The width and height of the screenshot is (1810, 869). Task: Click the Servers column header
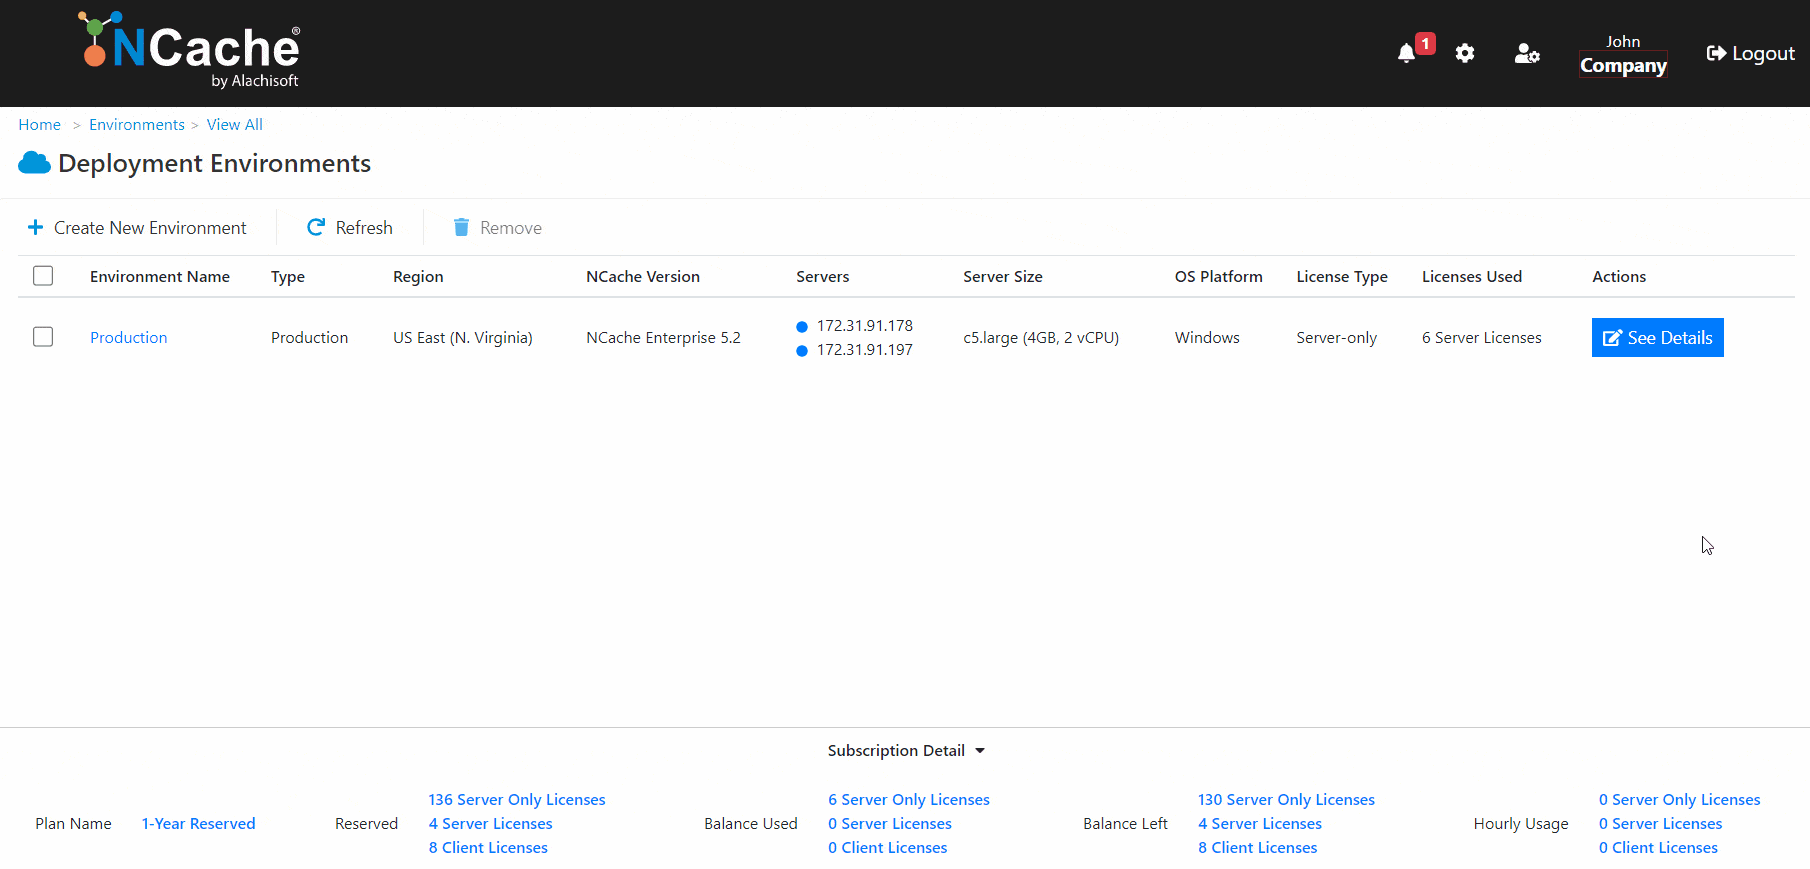coord(823,277)
